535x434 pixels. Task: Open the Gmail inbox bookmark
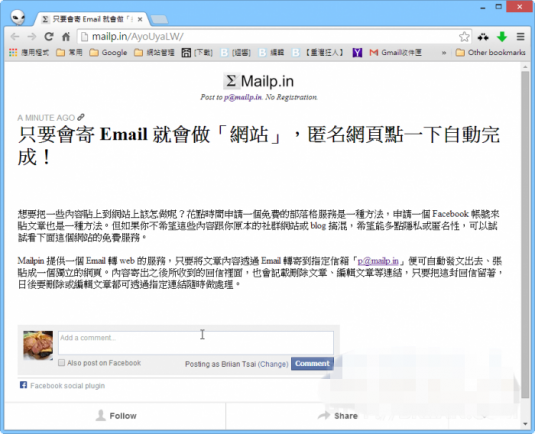pyautogui.click(x=396, y=52)
